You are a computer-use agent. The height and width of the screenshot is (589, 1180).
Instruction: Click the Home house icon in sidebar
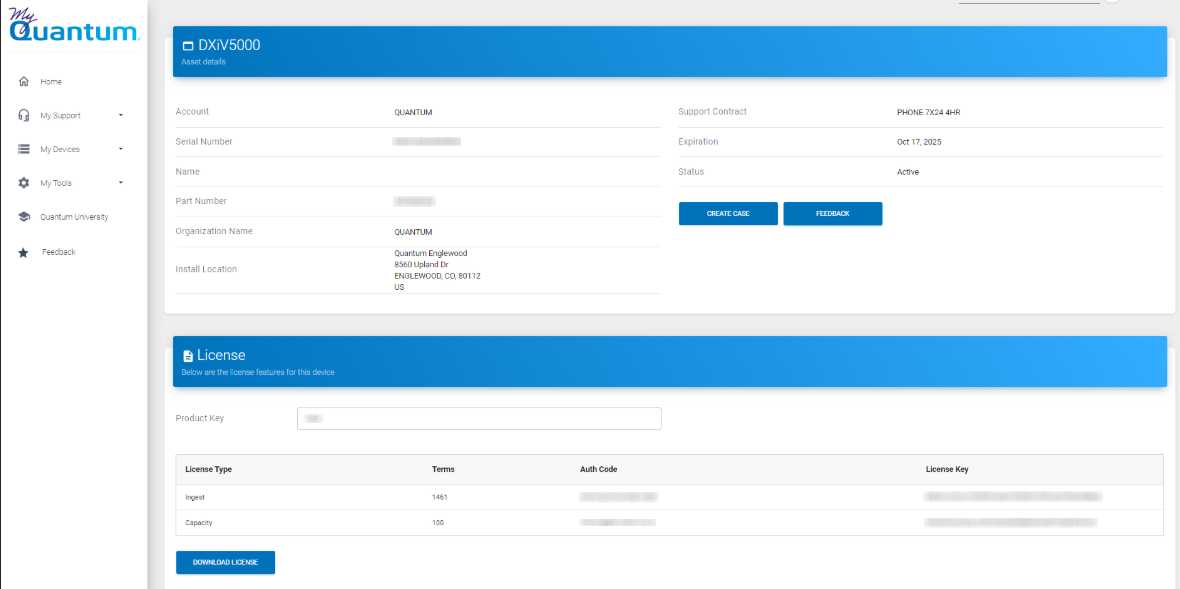(x=24, y=82)
